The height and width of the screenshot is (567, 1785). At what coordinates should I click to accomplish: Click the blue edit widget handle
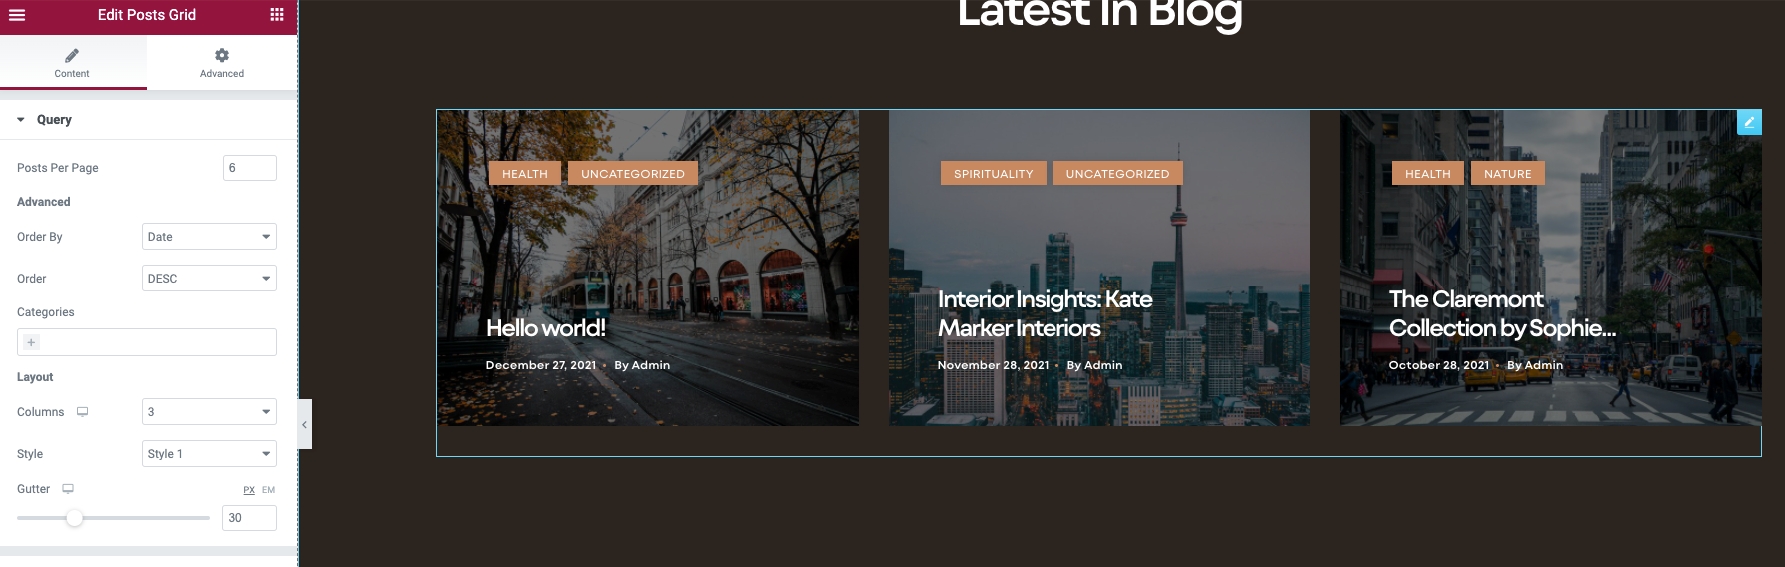[1748, 122]
